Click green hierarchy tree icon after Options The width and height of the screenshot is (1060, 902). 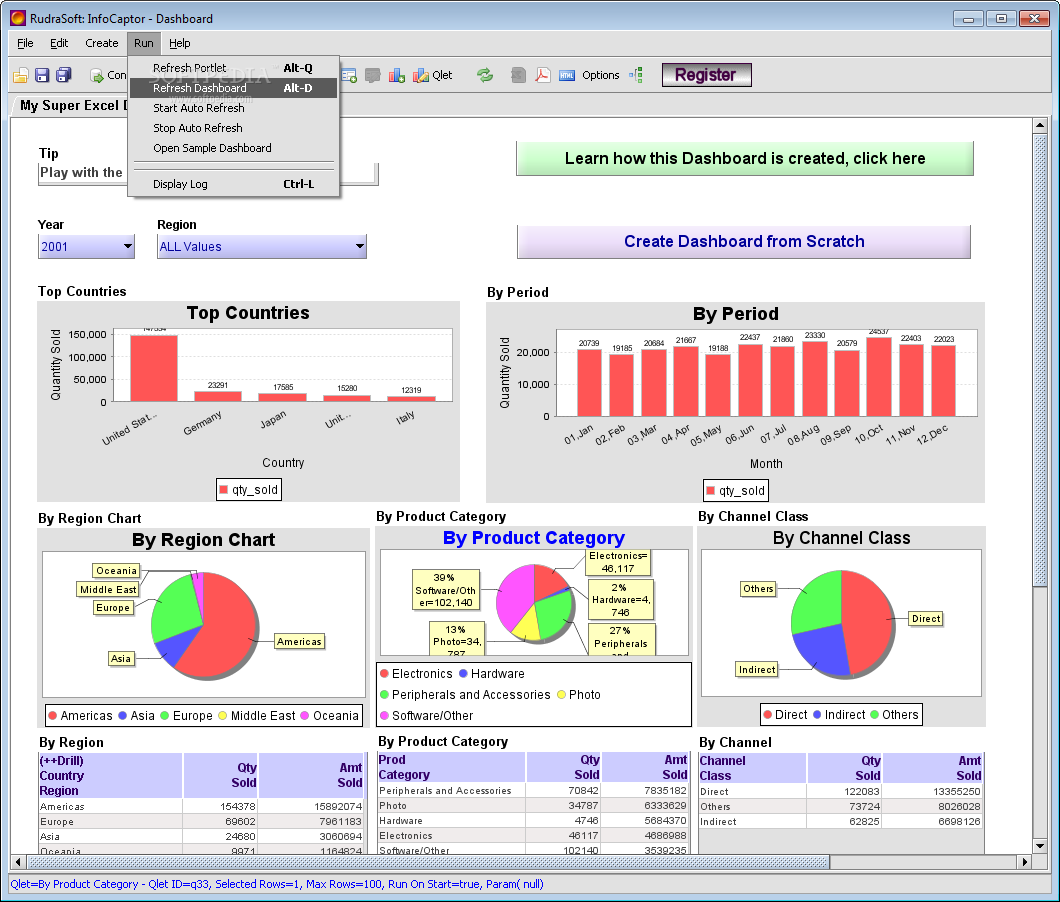[636, 75]
